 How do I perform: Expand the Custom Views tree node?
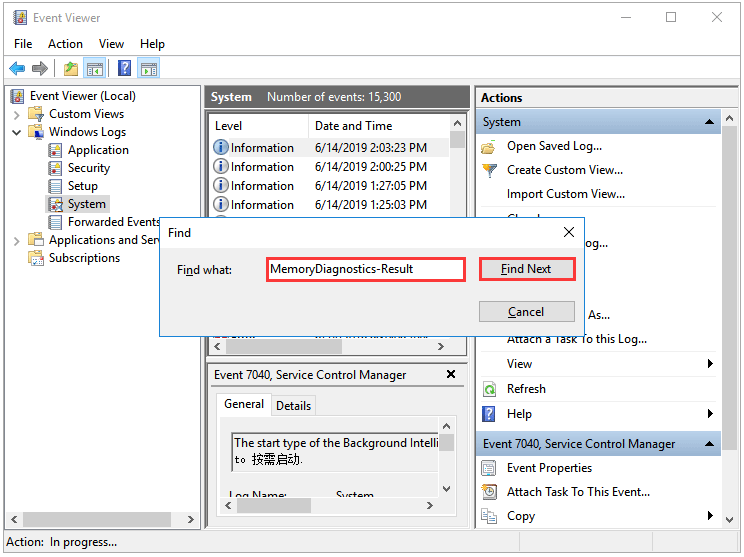pyautogui.click(x=17, y=114)
